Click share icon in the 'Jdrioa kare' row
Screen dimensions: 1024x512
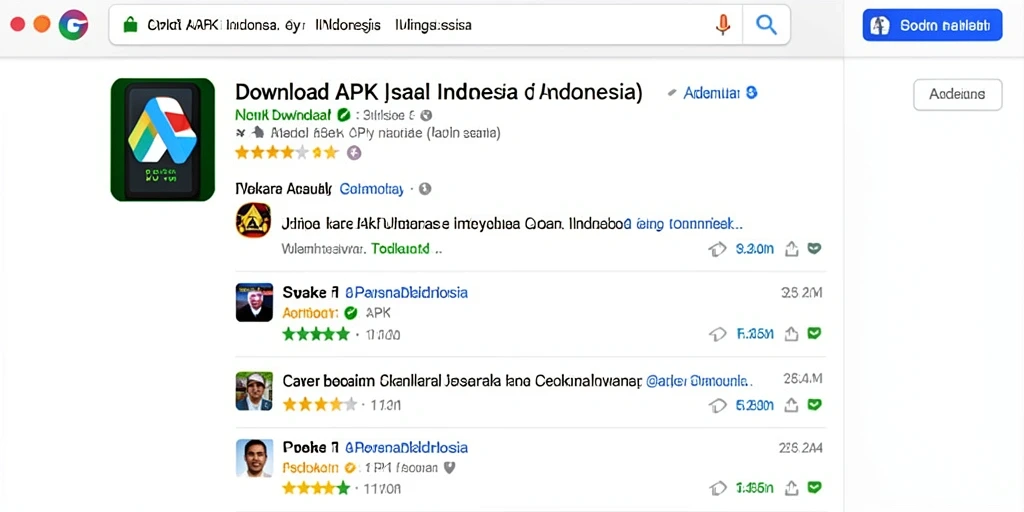tap(792, 249)
